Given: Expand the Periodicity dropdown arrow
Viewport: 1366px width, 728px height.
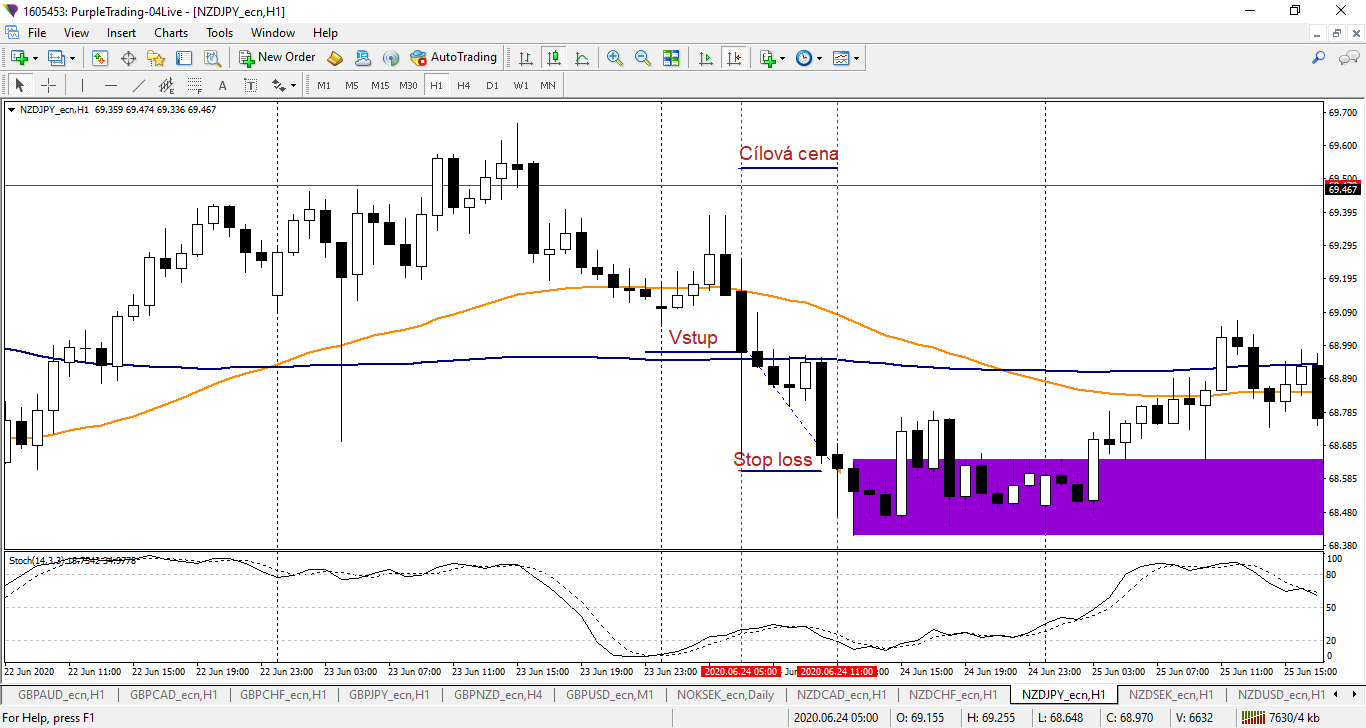Looking at the screenshot, I should pyautogui.click(x=820, y=58).
